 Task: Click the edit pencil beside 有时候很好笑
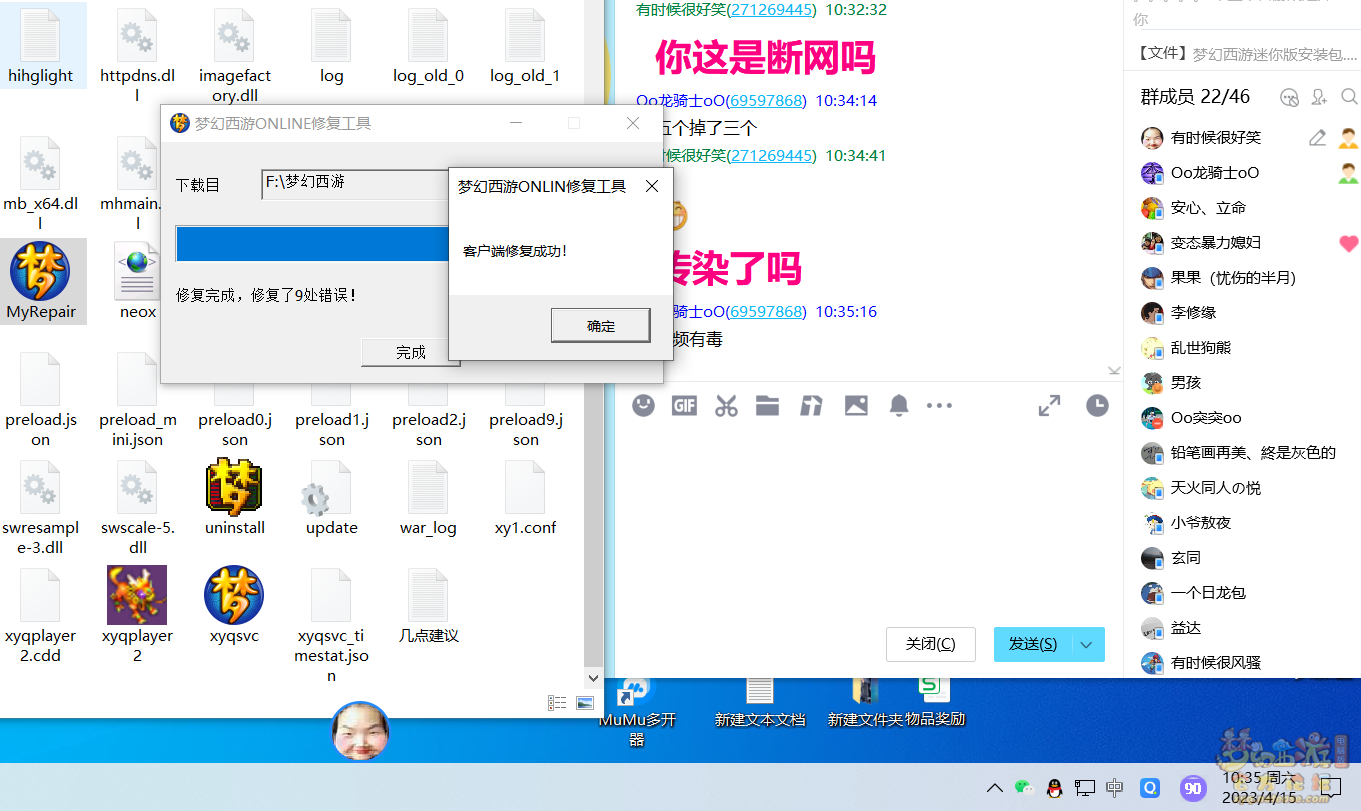pyautogui.click(x=1317, y=138)
